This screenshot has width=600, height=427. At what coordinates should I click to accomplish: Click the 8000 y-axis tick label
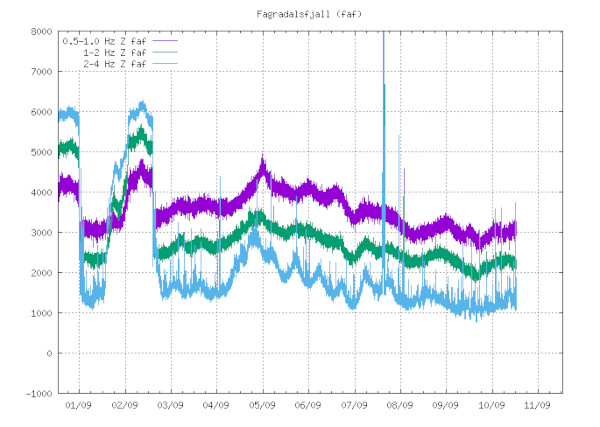click(40, 32)
